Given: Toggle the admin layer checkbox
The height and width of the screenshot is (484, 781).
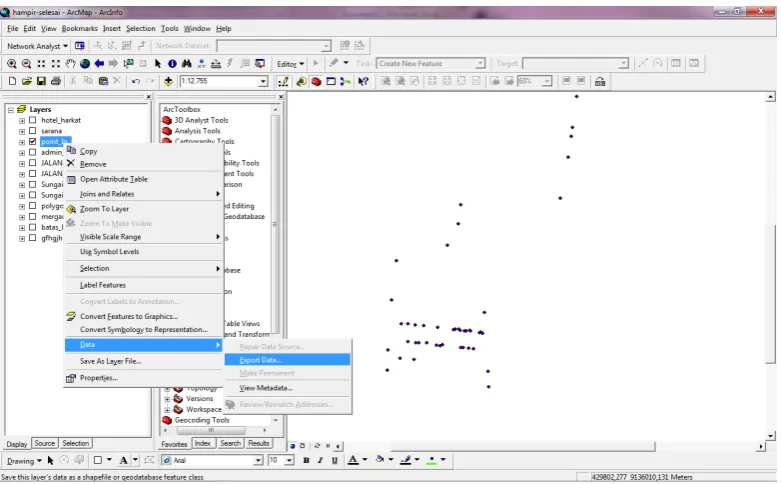Looking at the screenshot, I should tap(33, 152).
